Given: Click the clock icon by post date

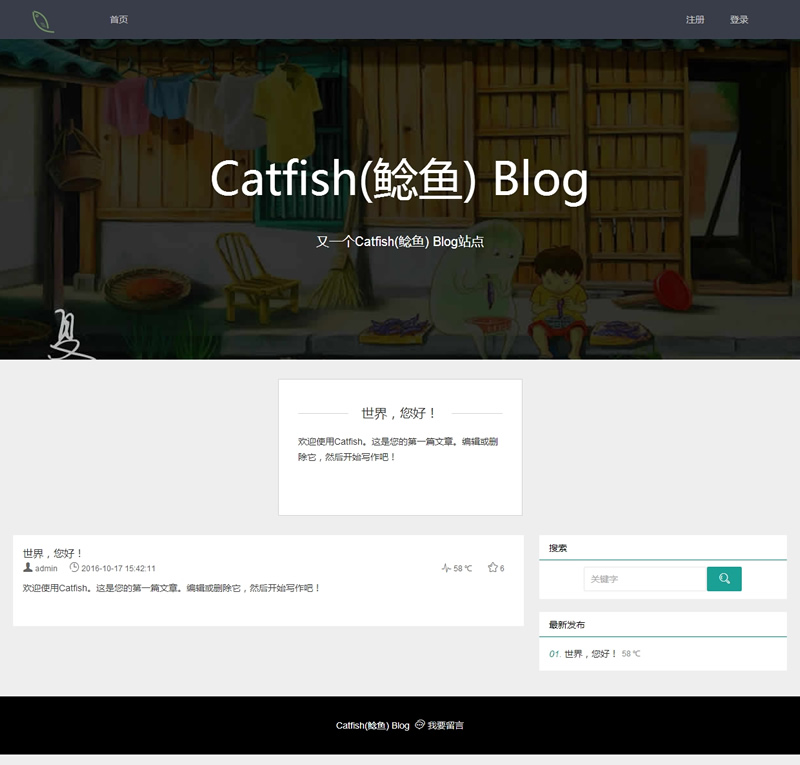Looking at the screenshot, I should [x=74, y=567].
